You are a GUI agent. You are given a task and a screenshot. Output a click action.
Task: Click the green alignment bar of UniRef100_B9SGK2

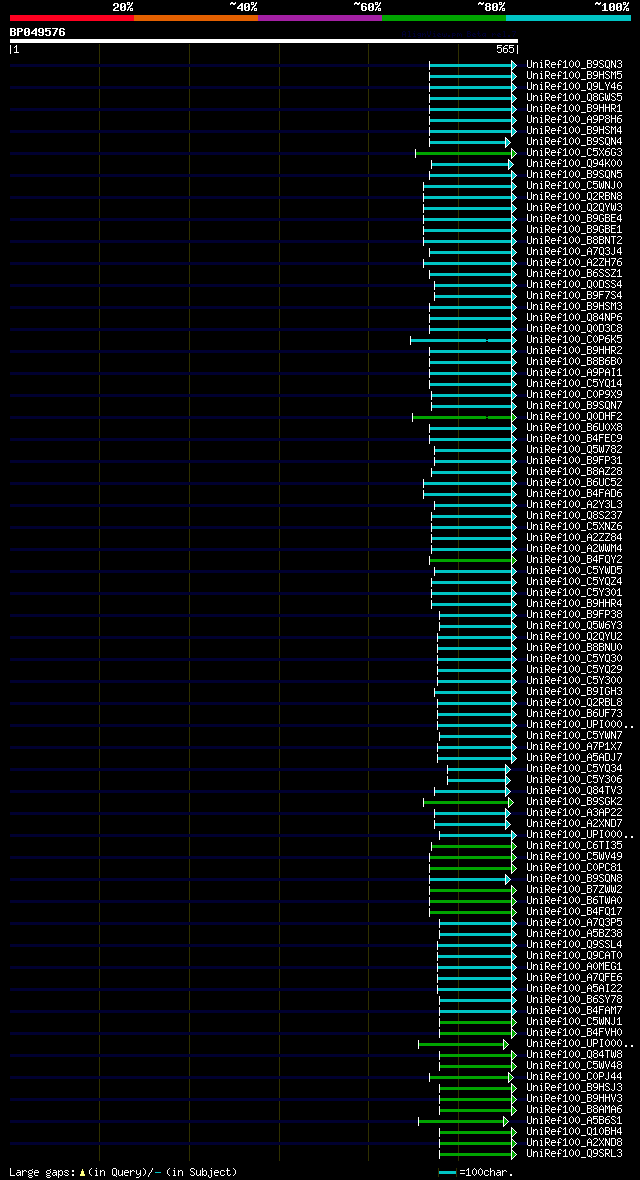(468, 802)
